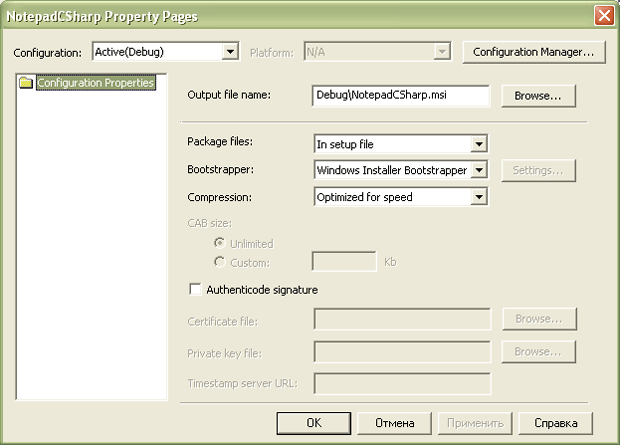Enable the Authenticode signature checkbox
The width and height of the screenshot is (620, 445).
click(x=195, y=290)
